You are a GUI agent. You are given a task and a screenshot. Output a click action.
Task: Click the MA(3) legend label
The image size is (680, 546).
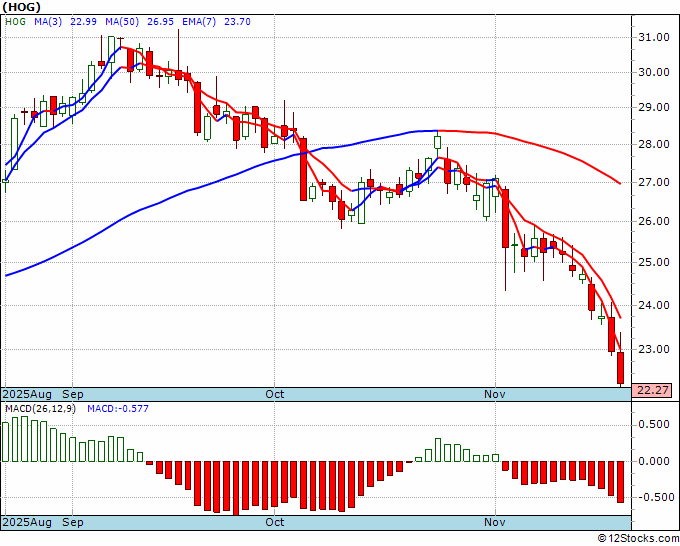[x=48, y=22]
